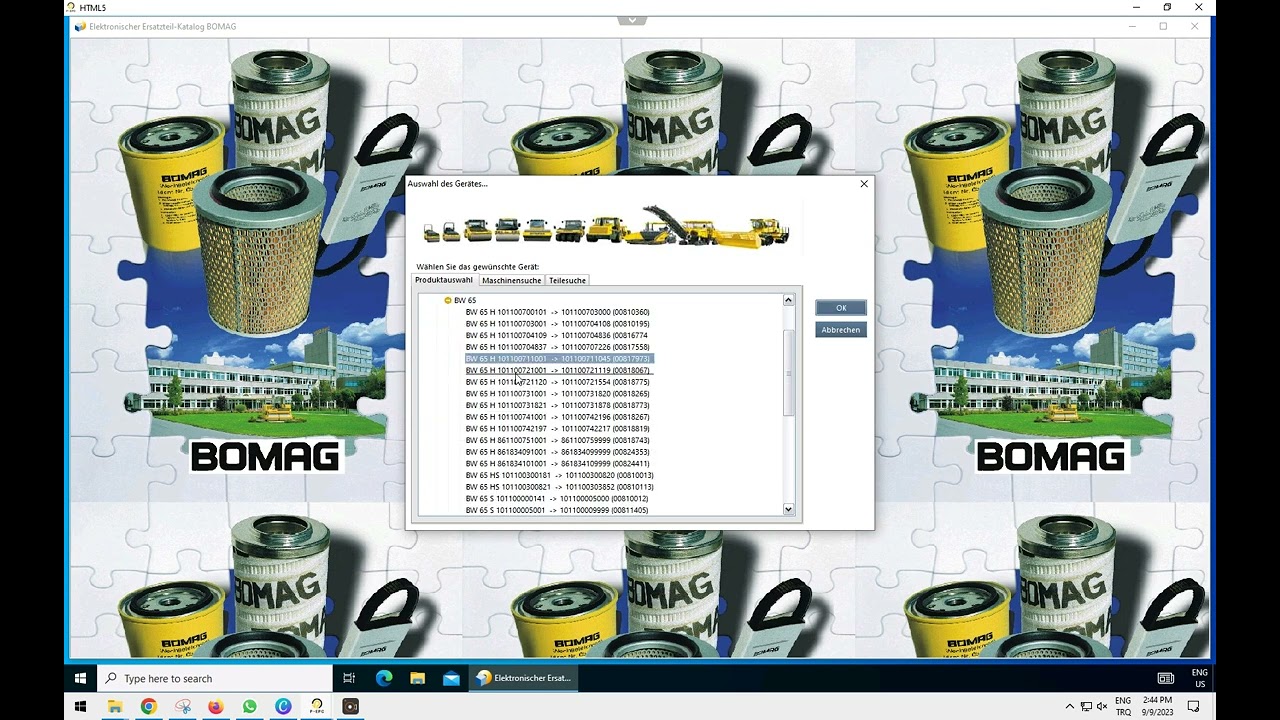The width and height of the screenshot is (1280, 720).
Task: Launch Firefox from outer taskbar
Action: (x=216, y=706)
